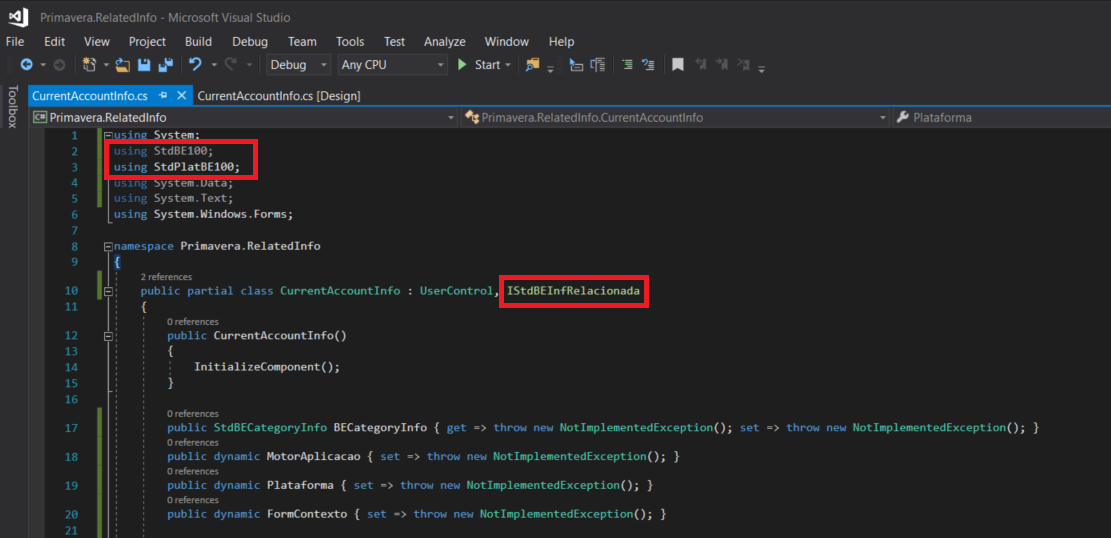The image size is (1111, 538).
Task: Click the New Project toolbar icon
Action: tap(89, 65)
